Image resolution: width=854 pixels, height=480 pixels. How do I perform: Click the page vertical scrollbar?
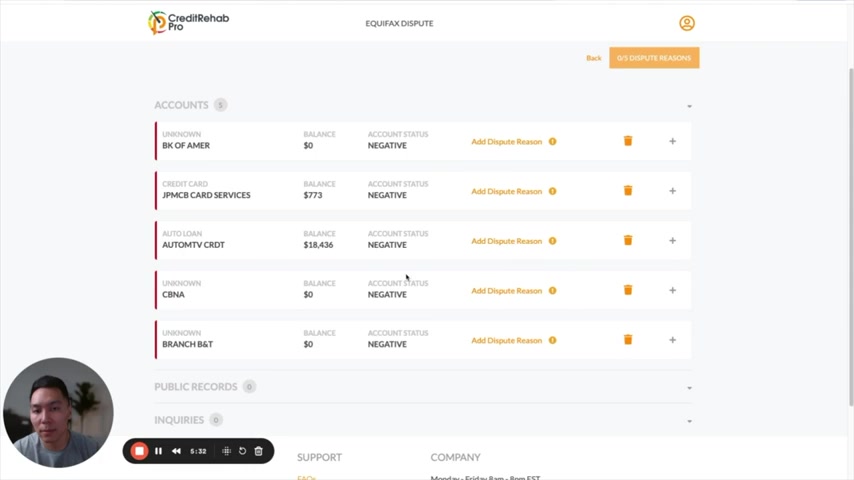click(851, 237)
